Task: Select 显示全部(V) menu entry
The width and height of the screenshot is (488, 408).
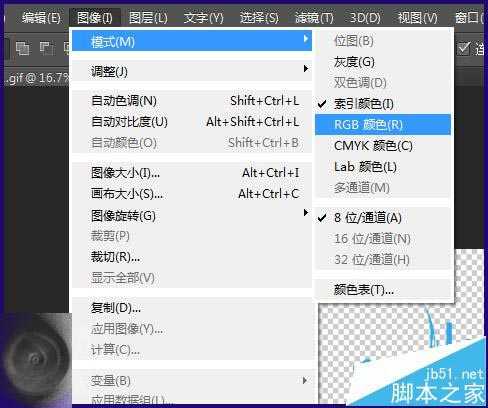Action: (192, 277)
